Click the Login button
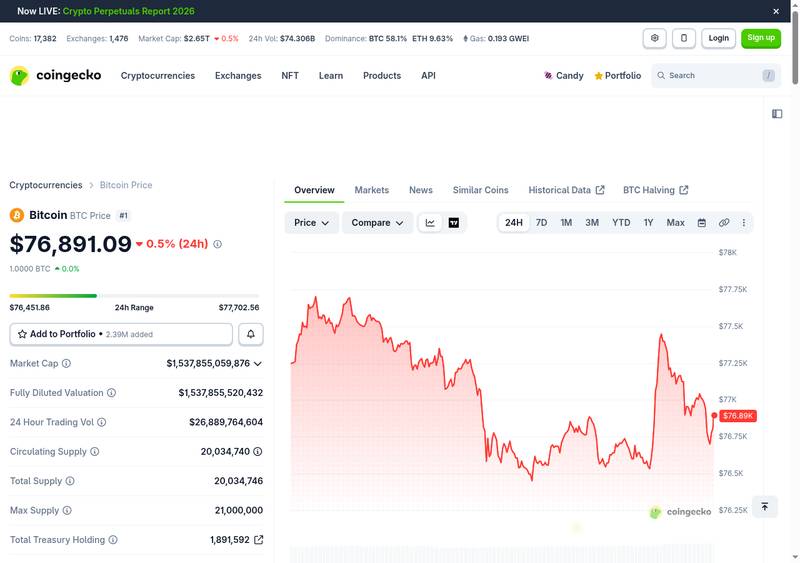800x563 pixels. [718, 38]
